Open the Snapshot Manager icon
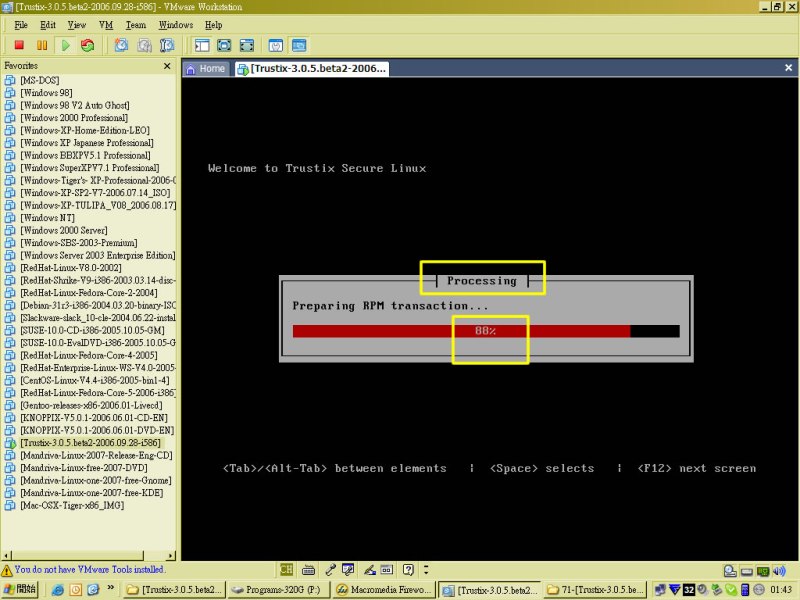800x600 pixels. 167,45
